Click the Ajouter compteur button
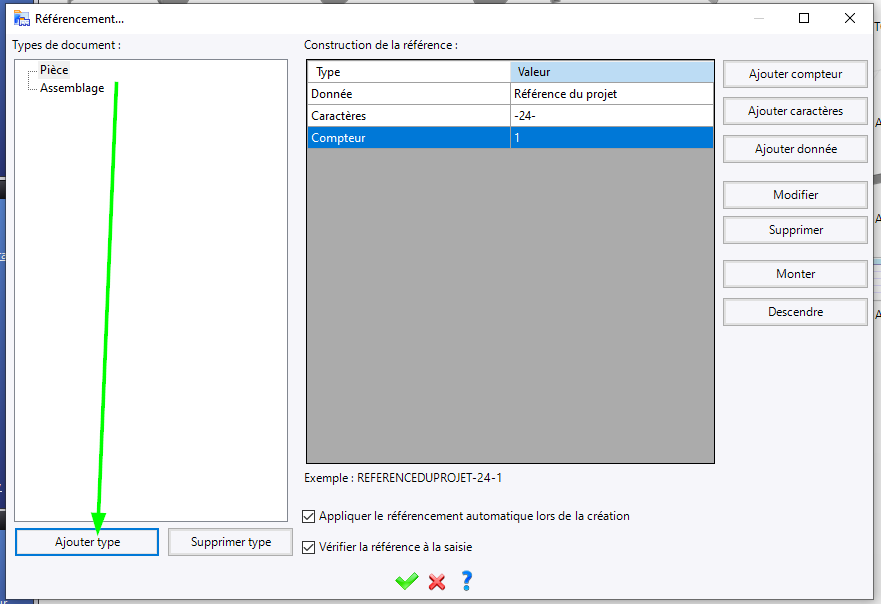The image size is (881, 604). 795,74
